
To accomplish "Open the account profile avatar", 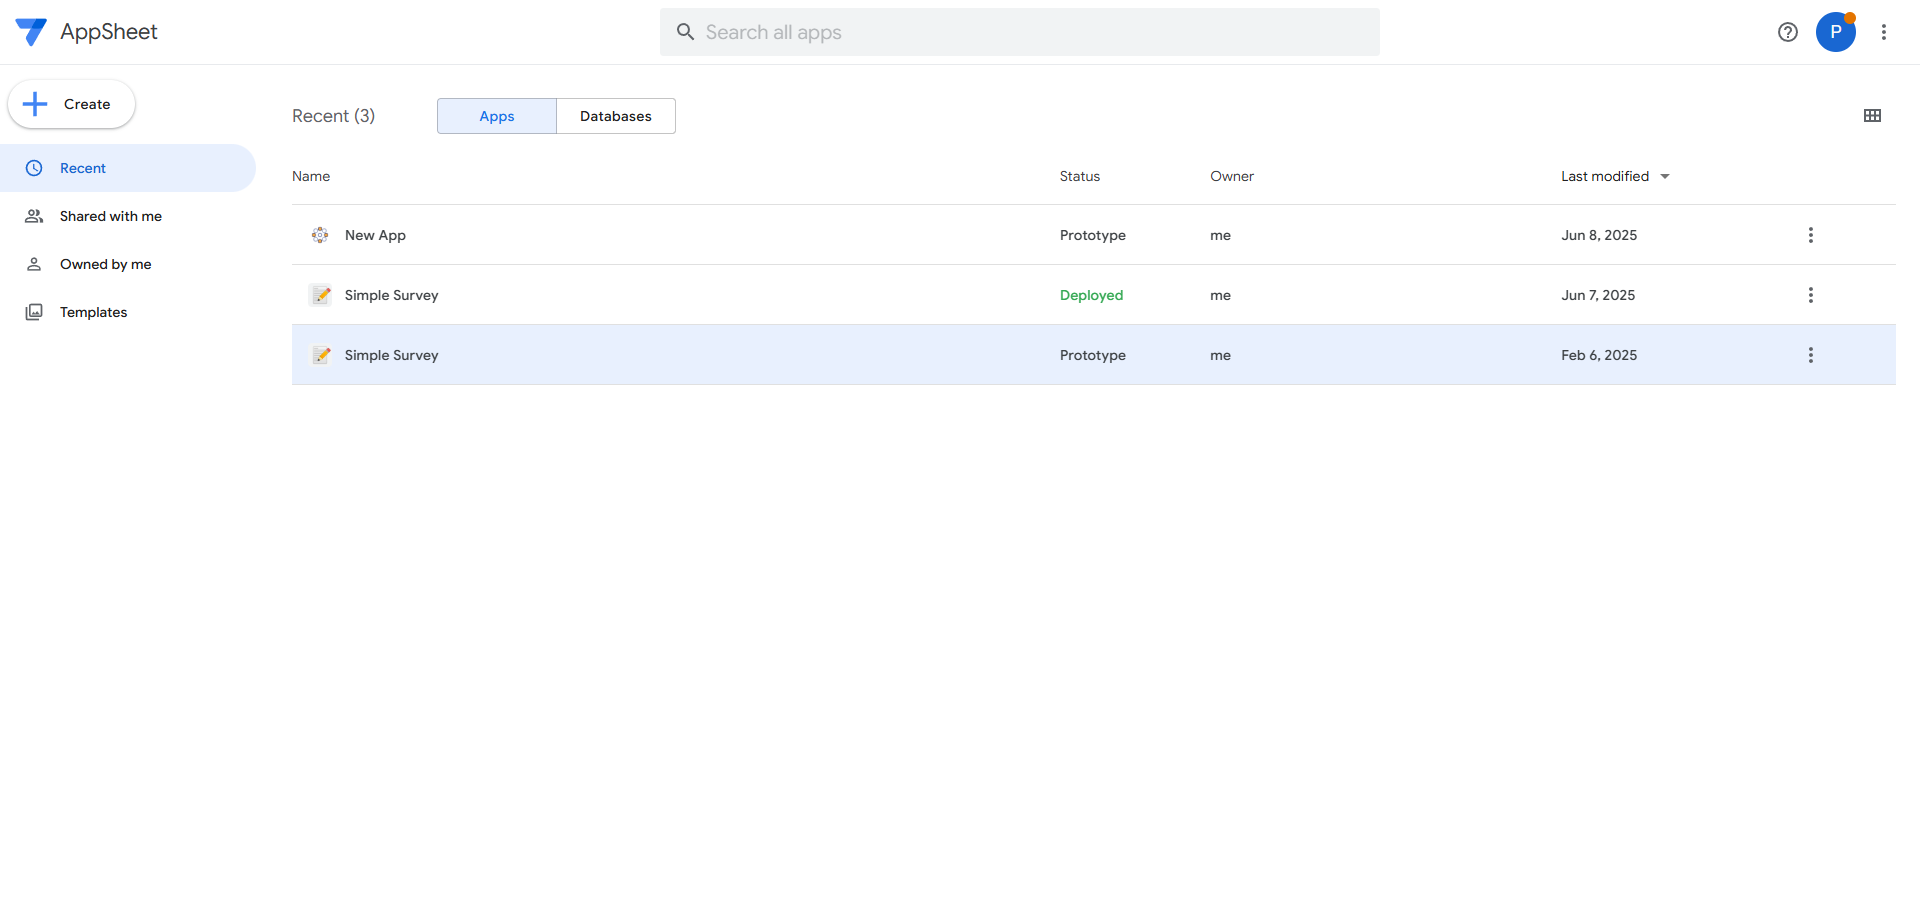I will click(x=1836, y=32).
